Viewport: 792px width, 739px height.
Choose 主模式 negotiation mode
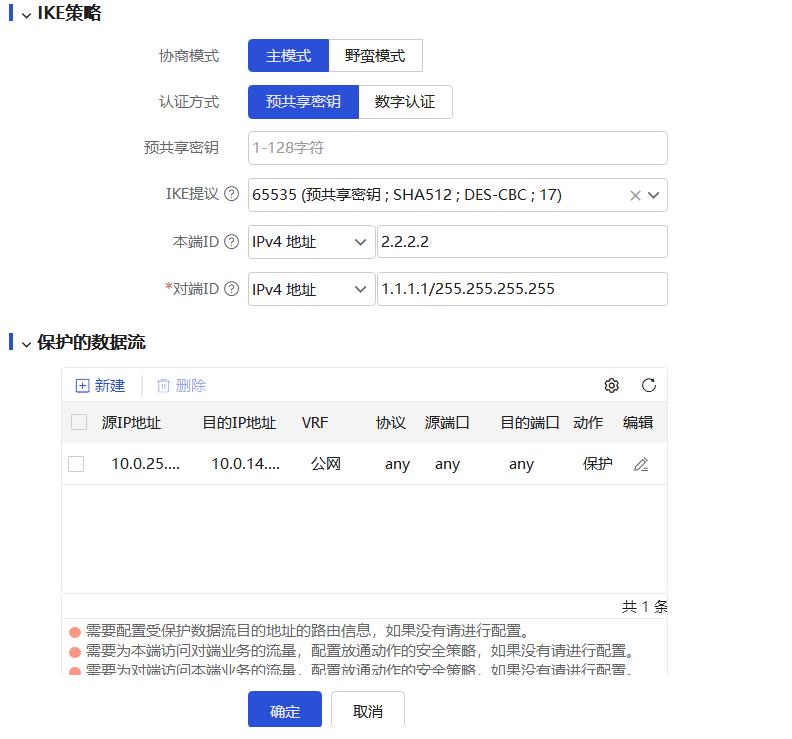288,56
